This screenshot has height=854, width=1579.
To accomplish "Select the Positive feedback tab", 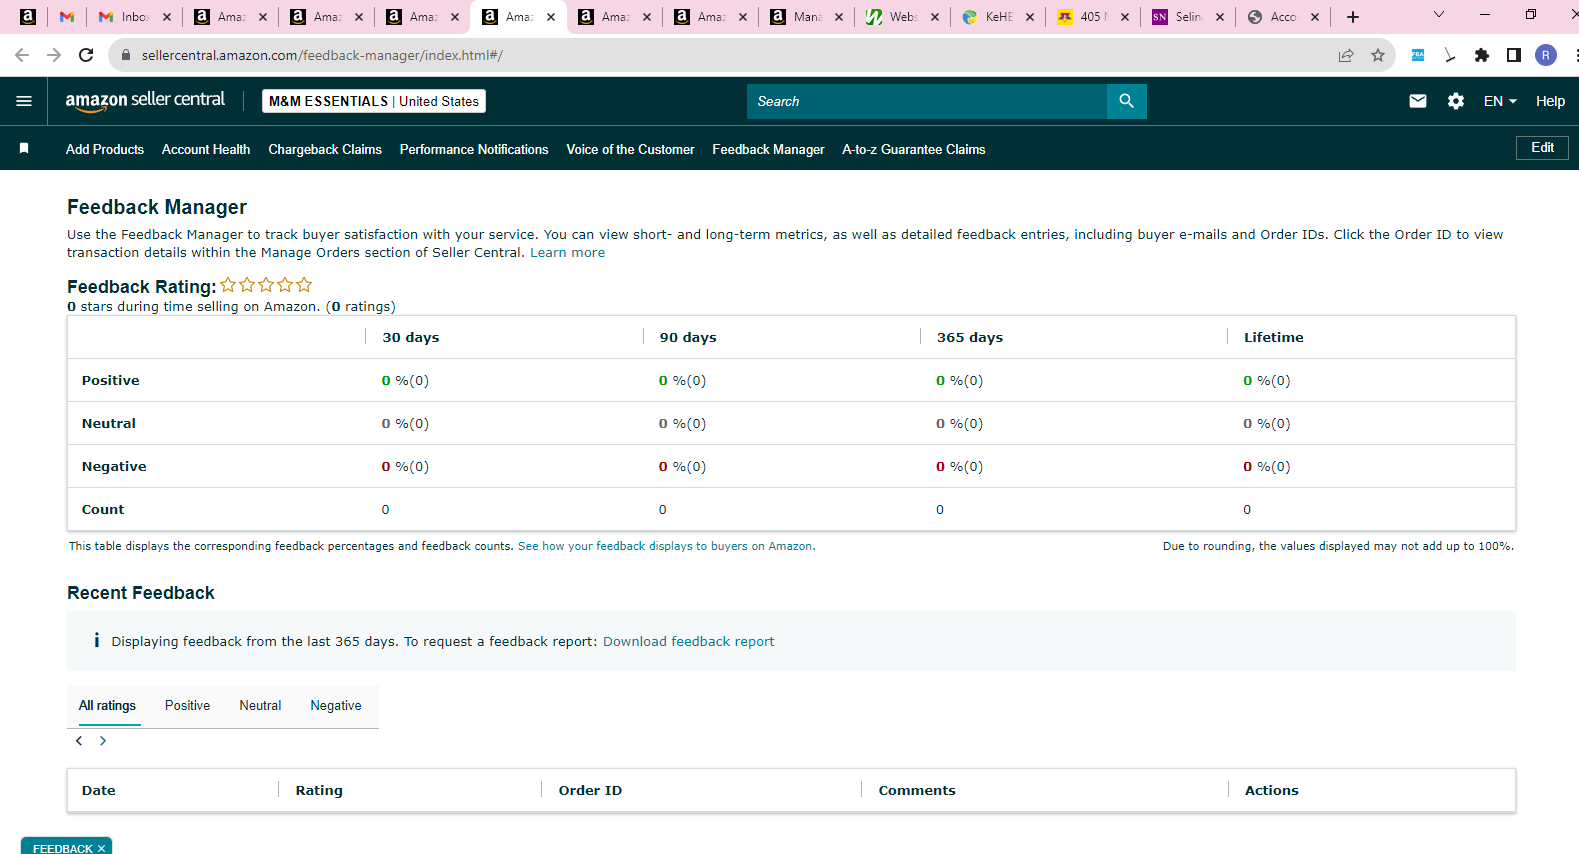I will 188,705.
